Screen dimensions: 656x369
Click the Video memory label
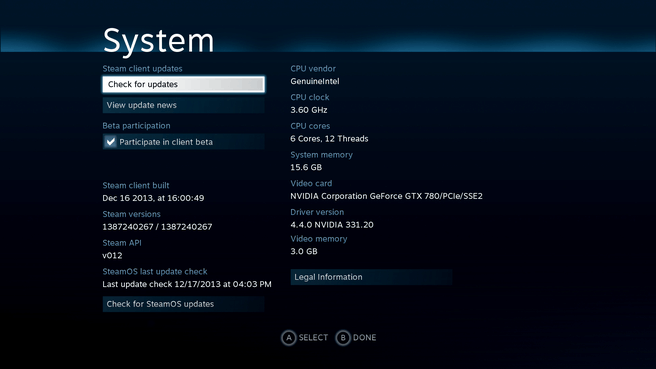pos(319,239)
